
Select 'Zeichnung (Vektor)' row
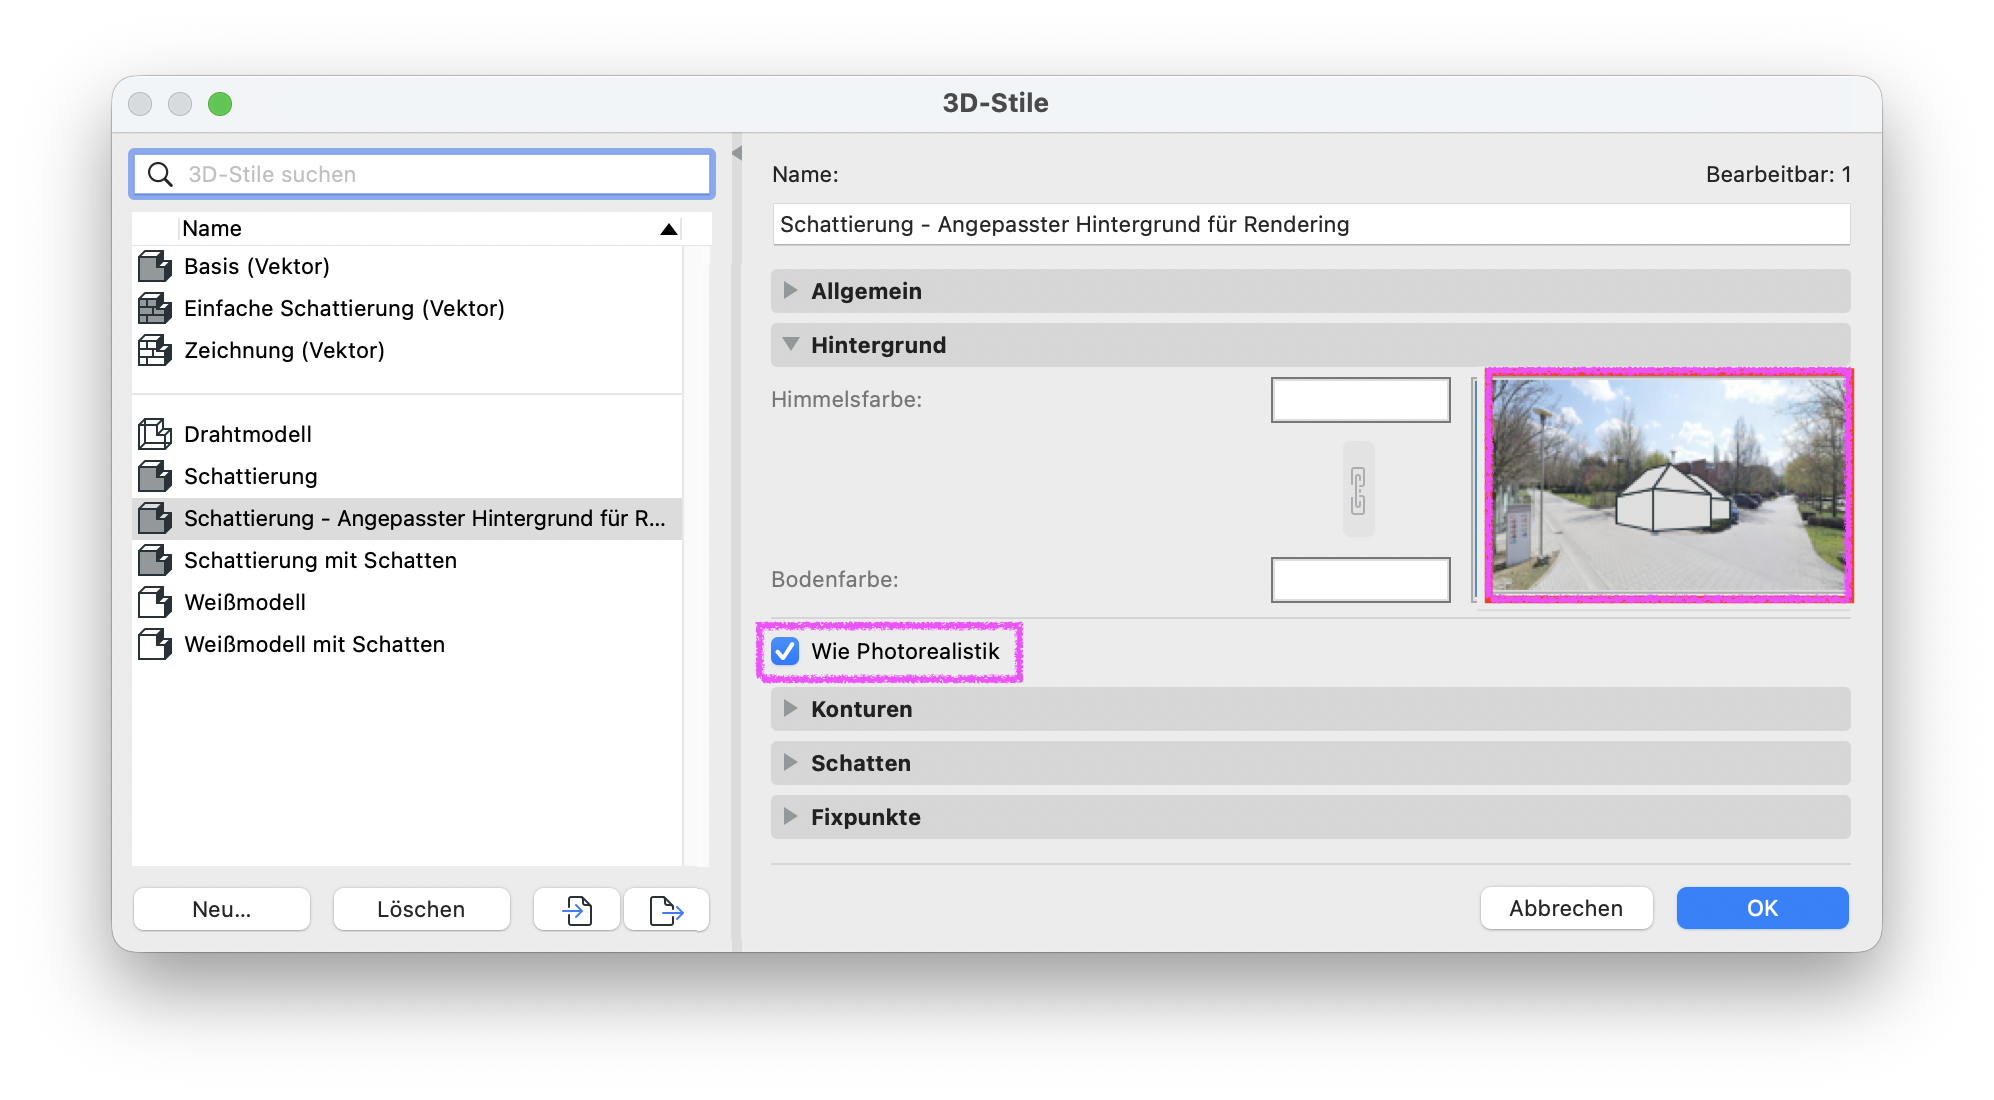[407, 351]
